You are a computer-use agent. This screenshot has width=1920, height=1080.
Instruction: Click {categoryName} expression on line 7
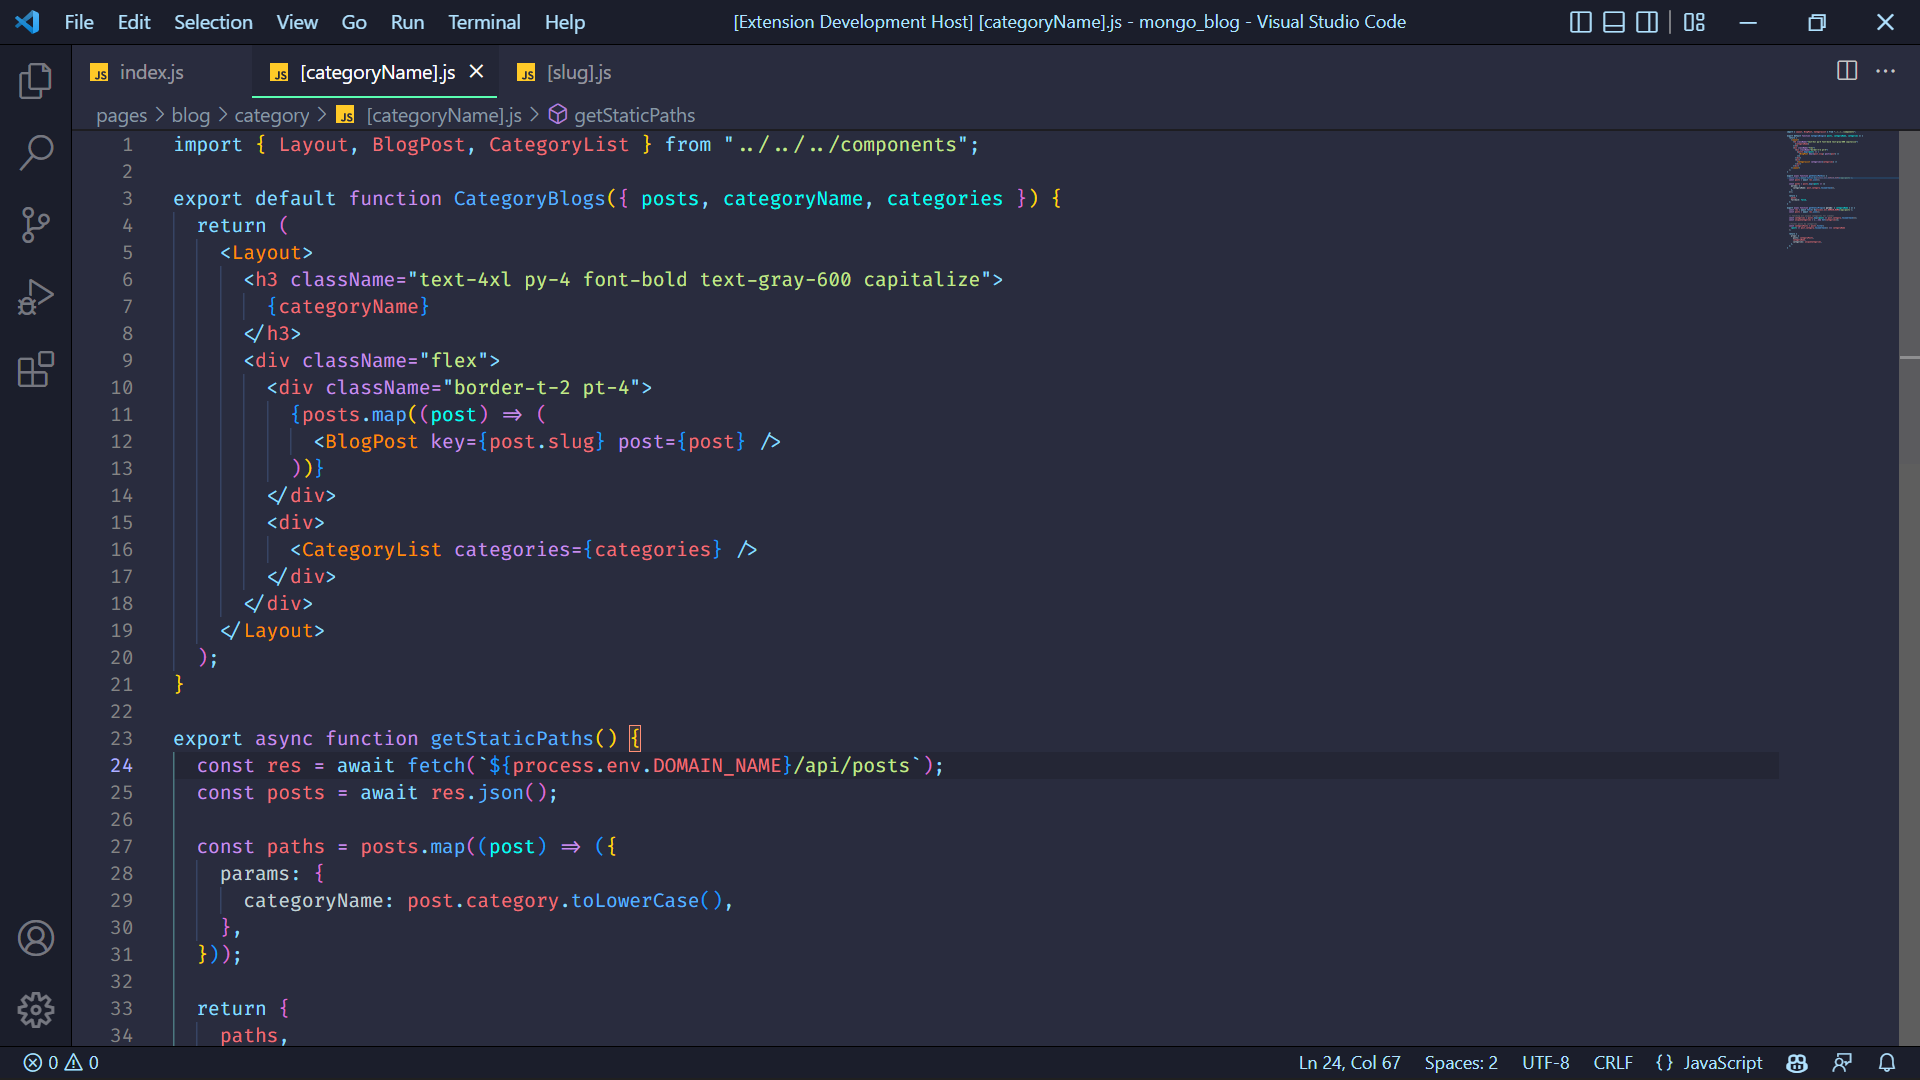(x=348, y=306)
